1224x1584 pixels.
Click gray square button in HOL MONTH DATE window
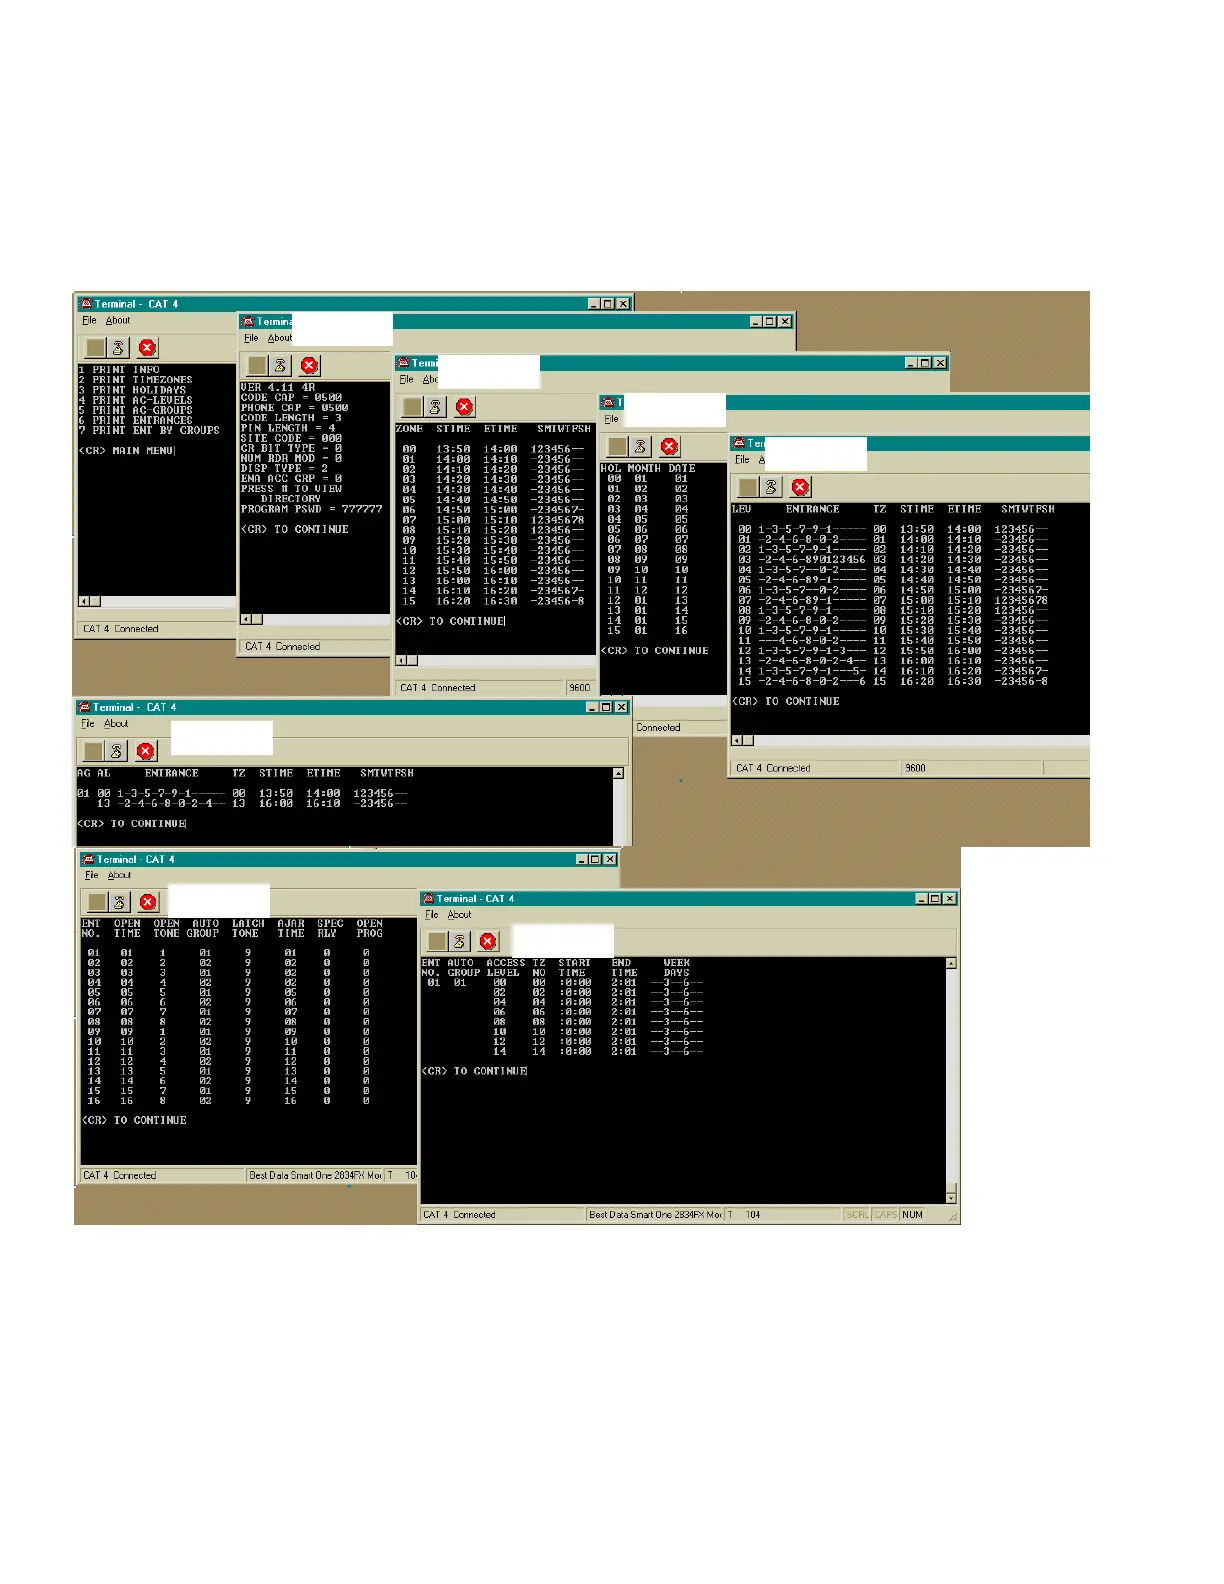pos(617,446)
